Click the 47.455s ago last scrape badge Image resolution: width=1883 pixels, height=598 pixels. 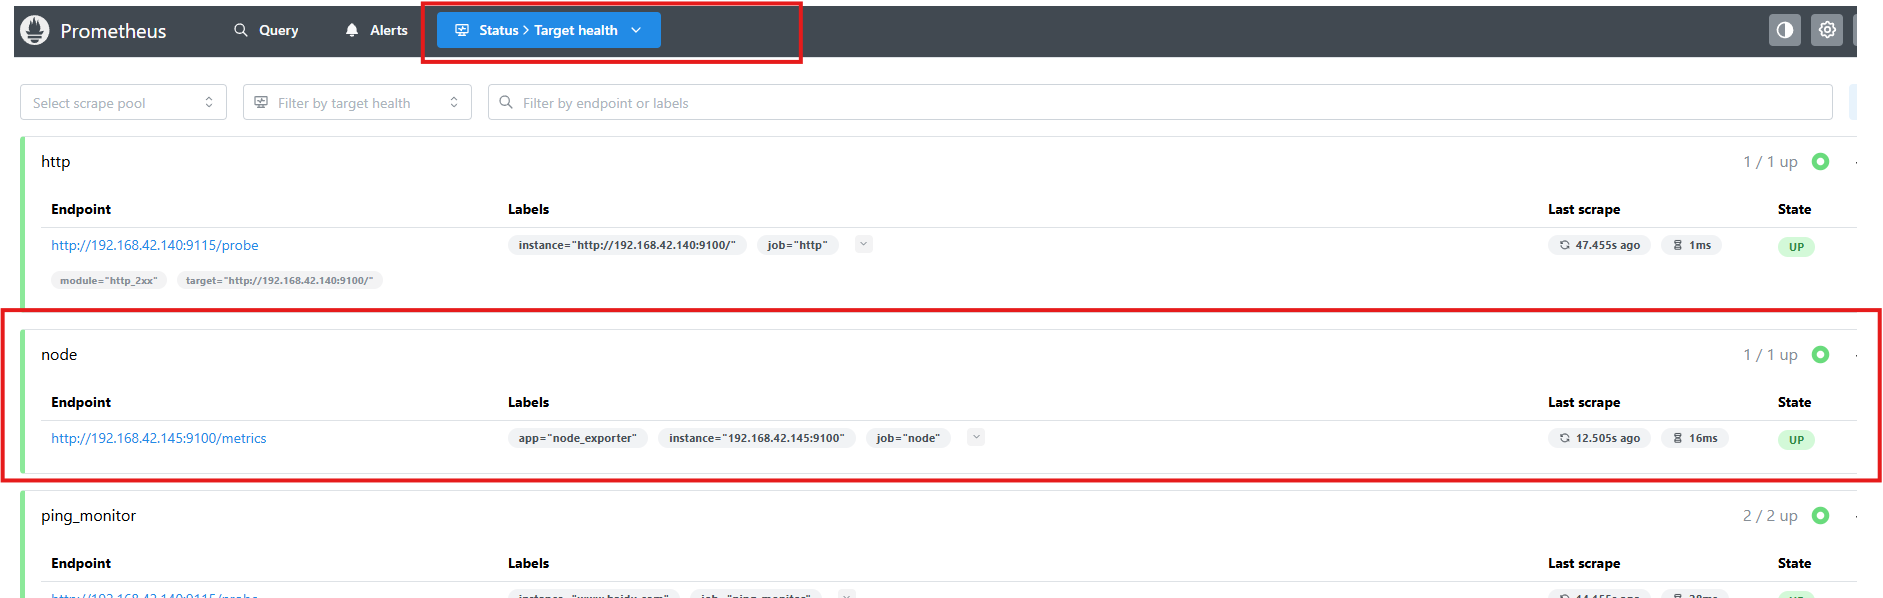coord(1599,245)
